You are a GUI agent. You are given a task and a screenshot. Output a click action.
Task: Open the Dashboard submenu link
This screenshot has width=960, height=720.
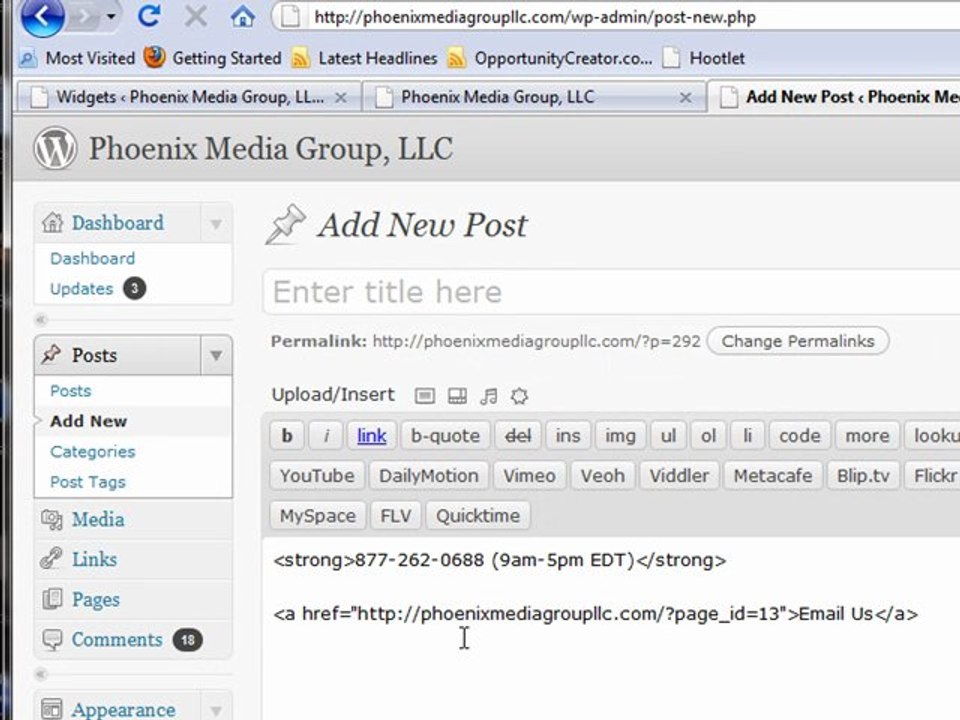coord(92,258)
